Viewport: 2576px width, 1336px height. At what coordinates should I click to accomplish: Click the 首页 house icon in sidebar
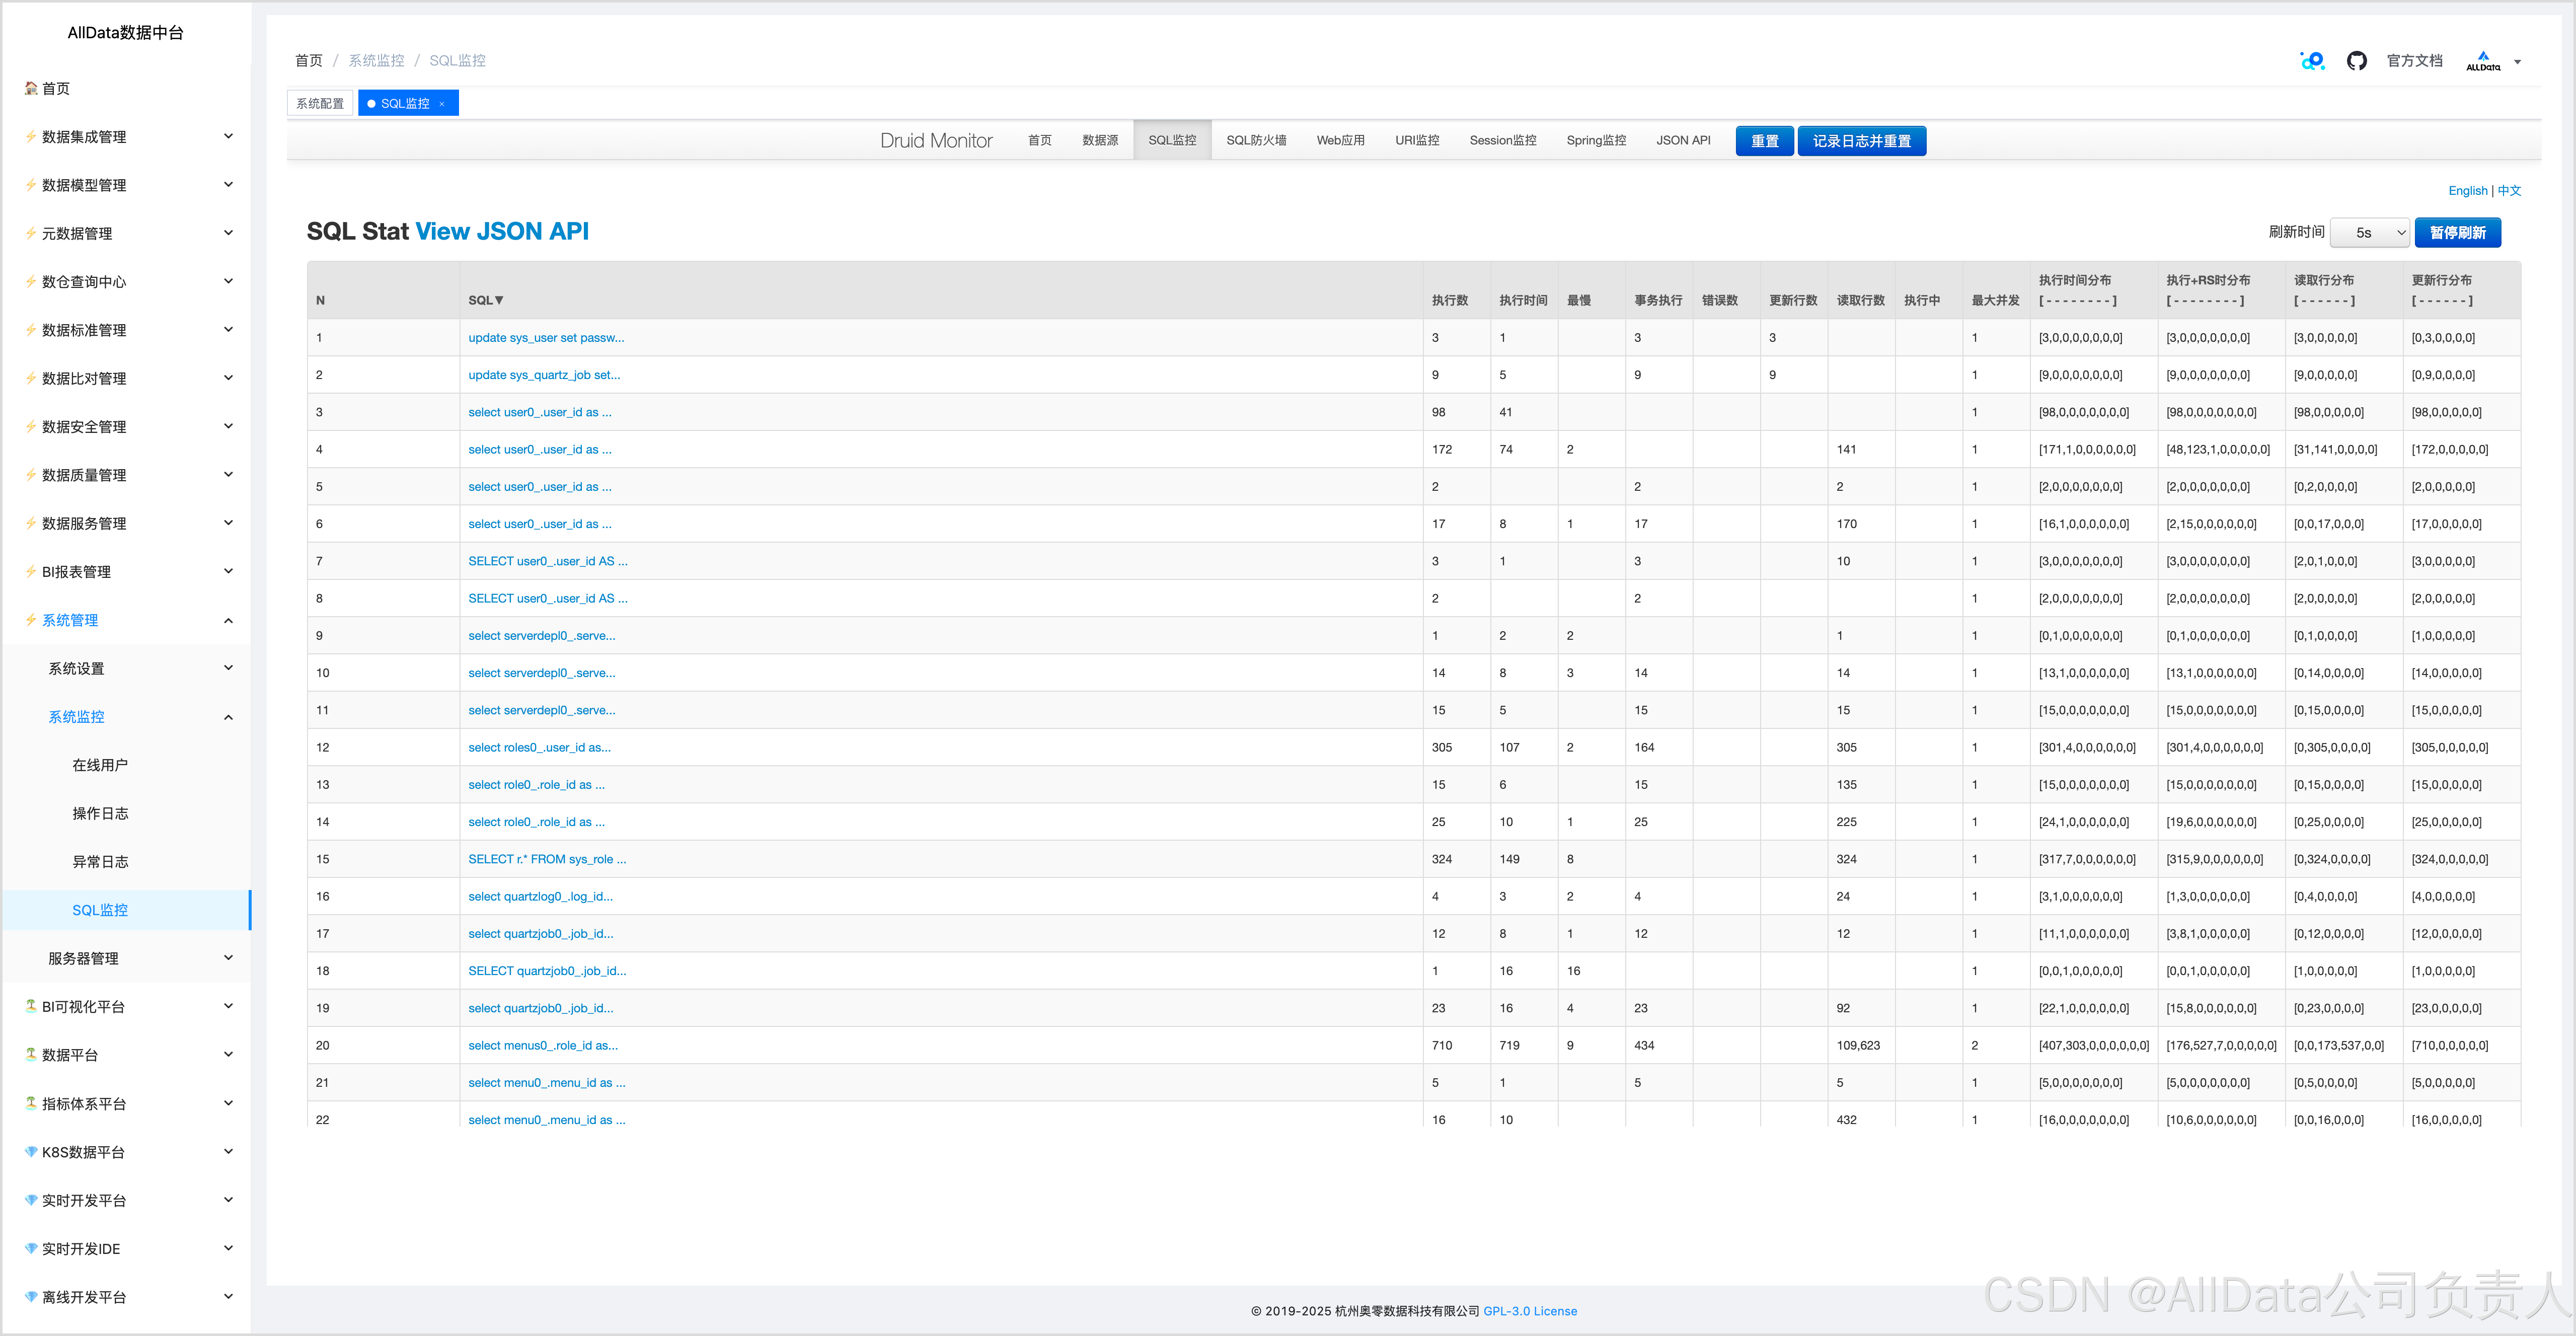pyautogui.click(x=31, y=88)
